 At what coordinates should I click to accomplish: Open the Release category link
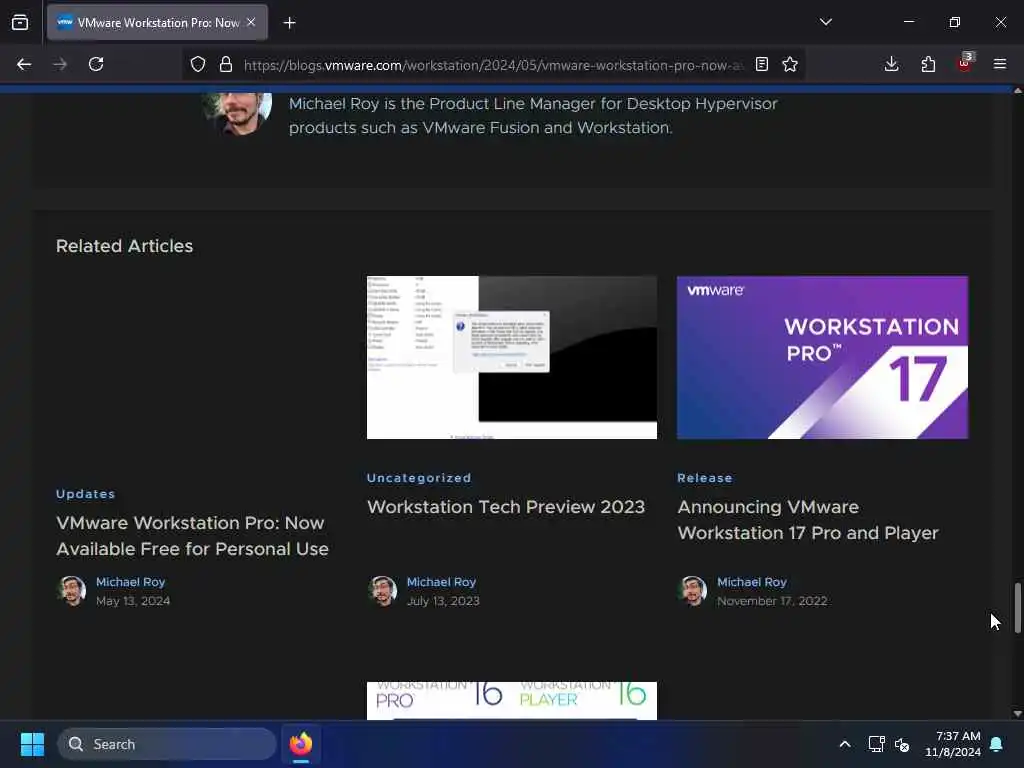tap(705, 478)
